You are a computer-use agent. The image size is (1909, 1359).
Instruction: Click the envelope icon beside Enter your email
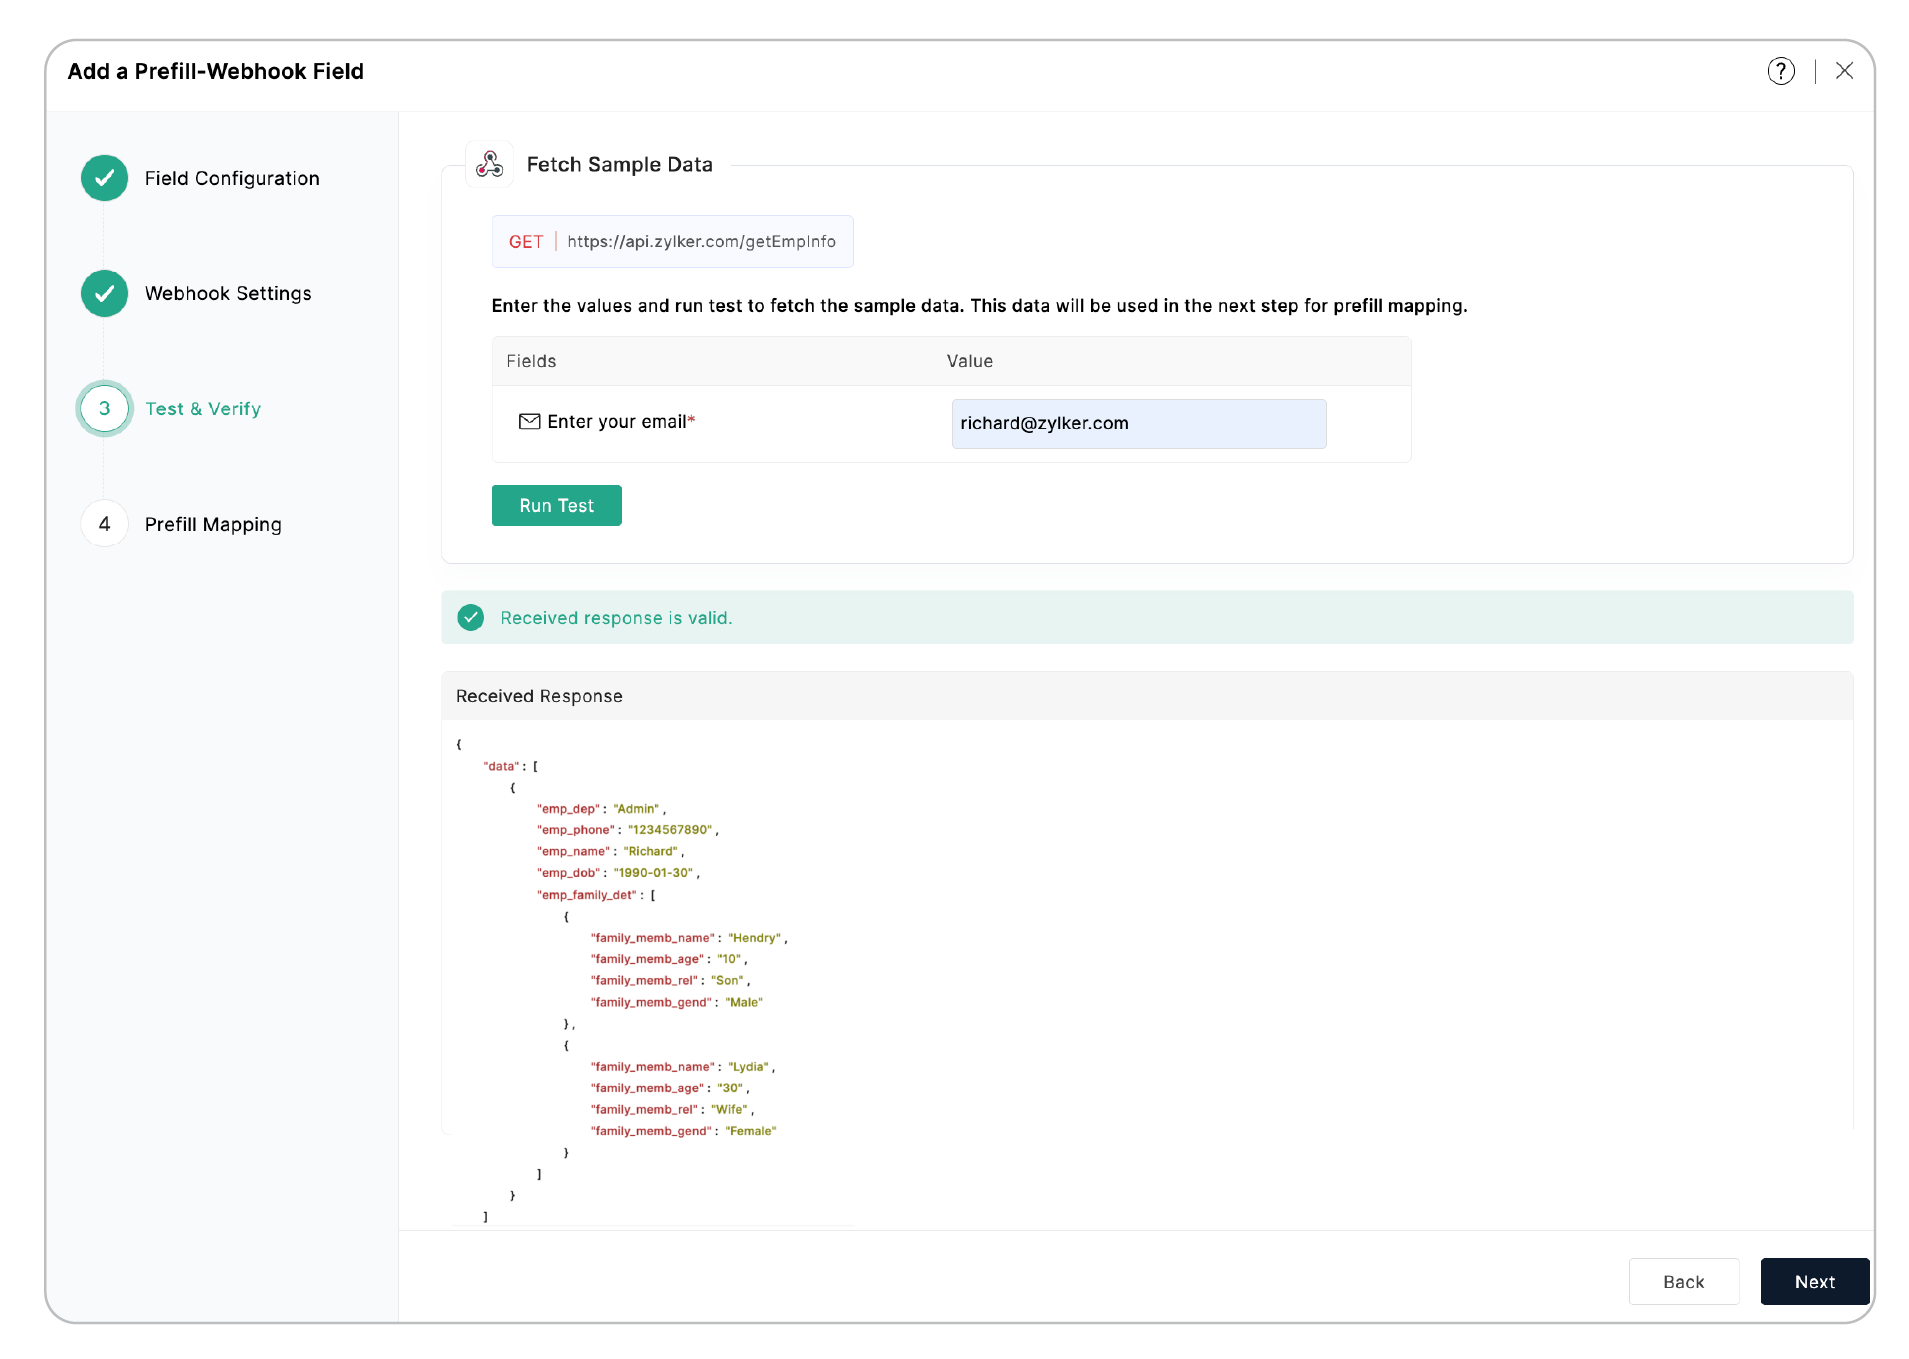click(529, 422)
